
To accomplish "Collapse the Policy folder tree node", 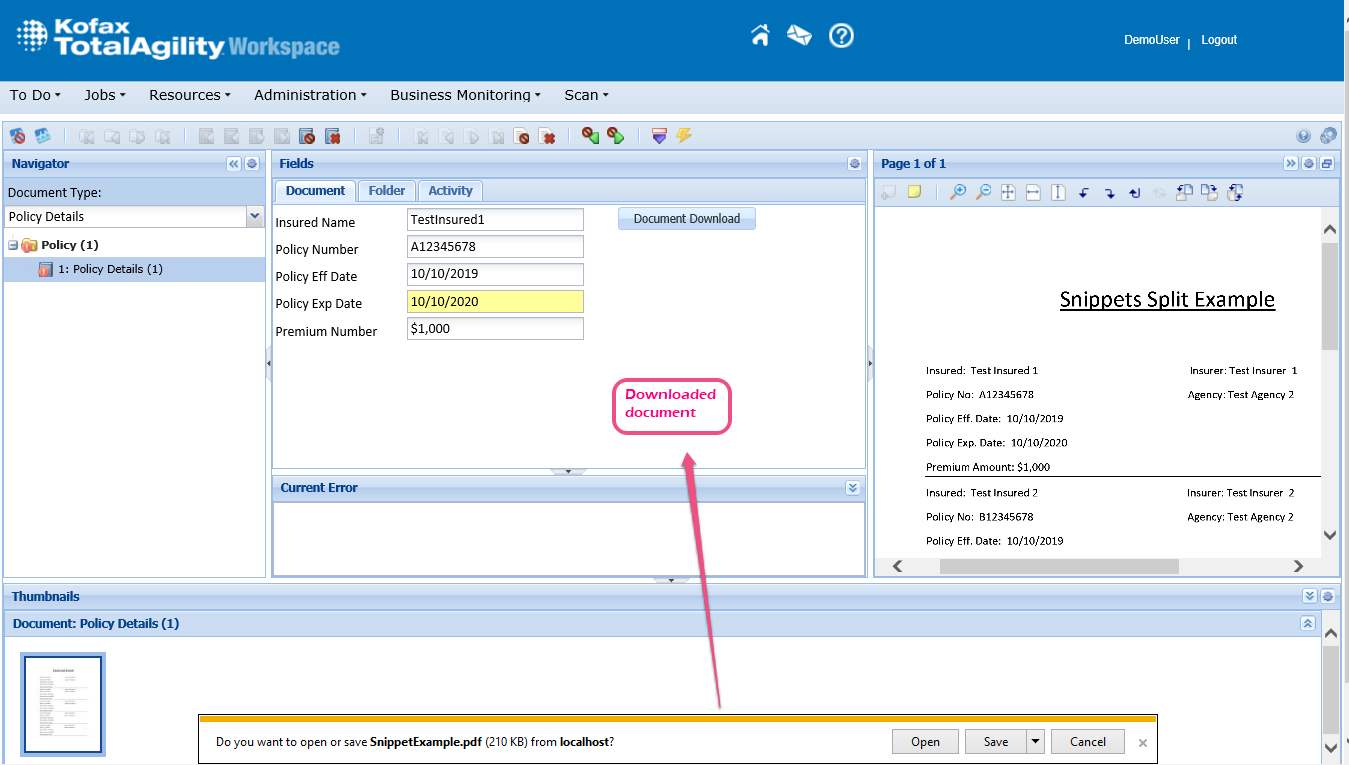I will click(13, 245).
